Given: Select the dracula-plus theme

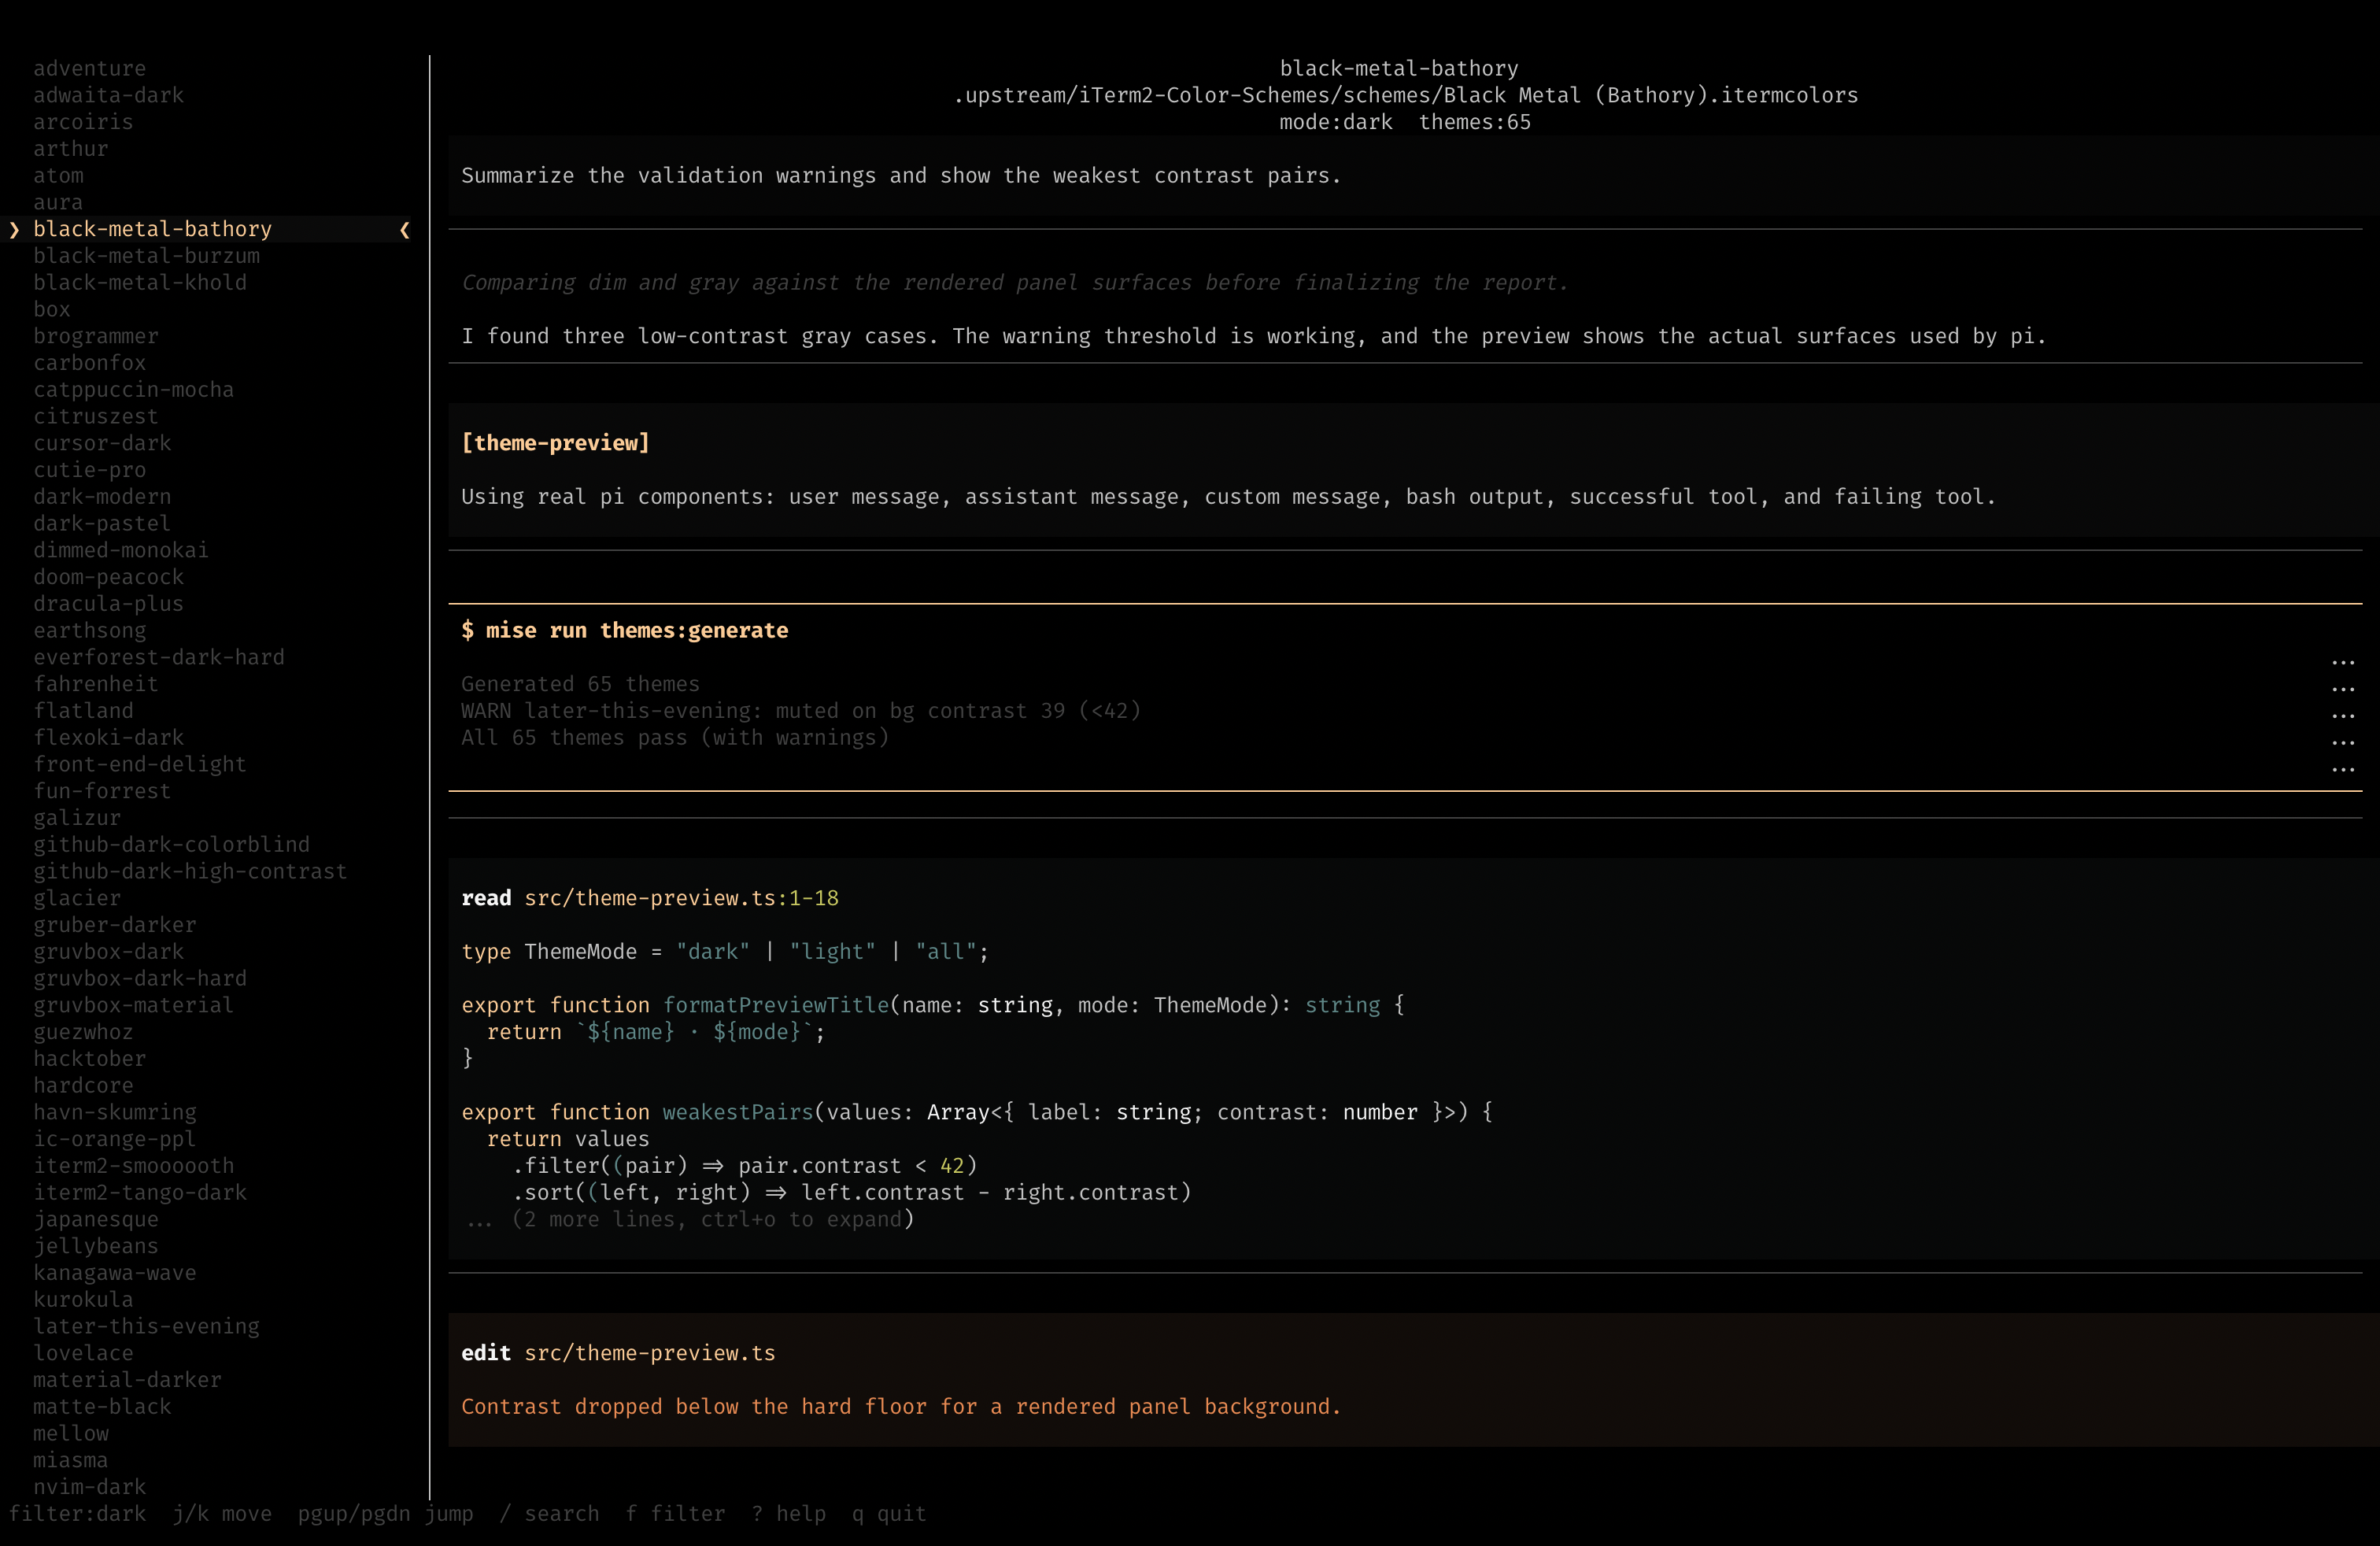Looking at the screenshot, I should [x=108, y=603].
